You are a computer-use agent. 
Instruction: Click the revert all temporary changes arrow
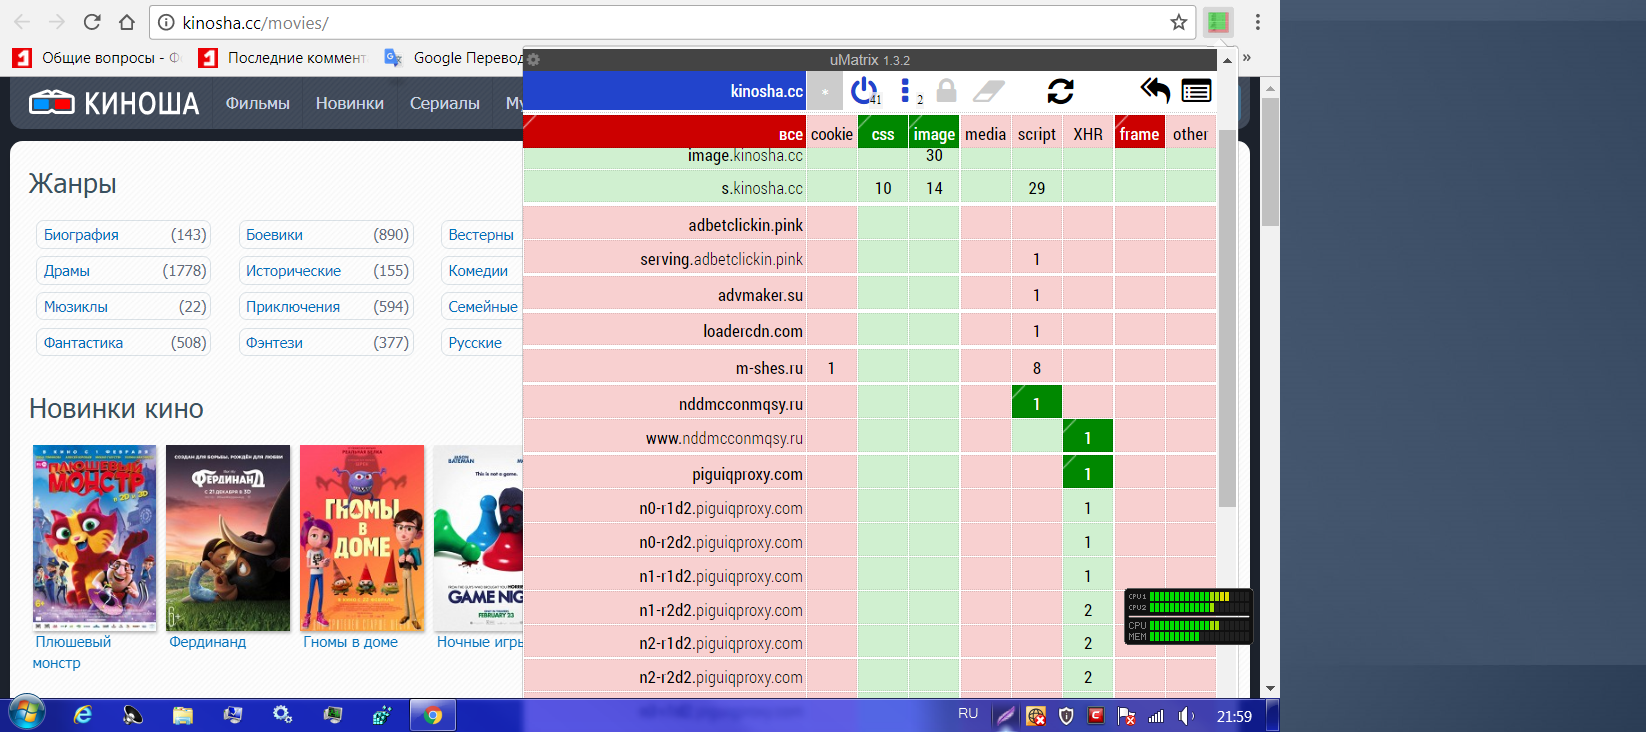tap(1155, 91)
